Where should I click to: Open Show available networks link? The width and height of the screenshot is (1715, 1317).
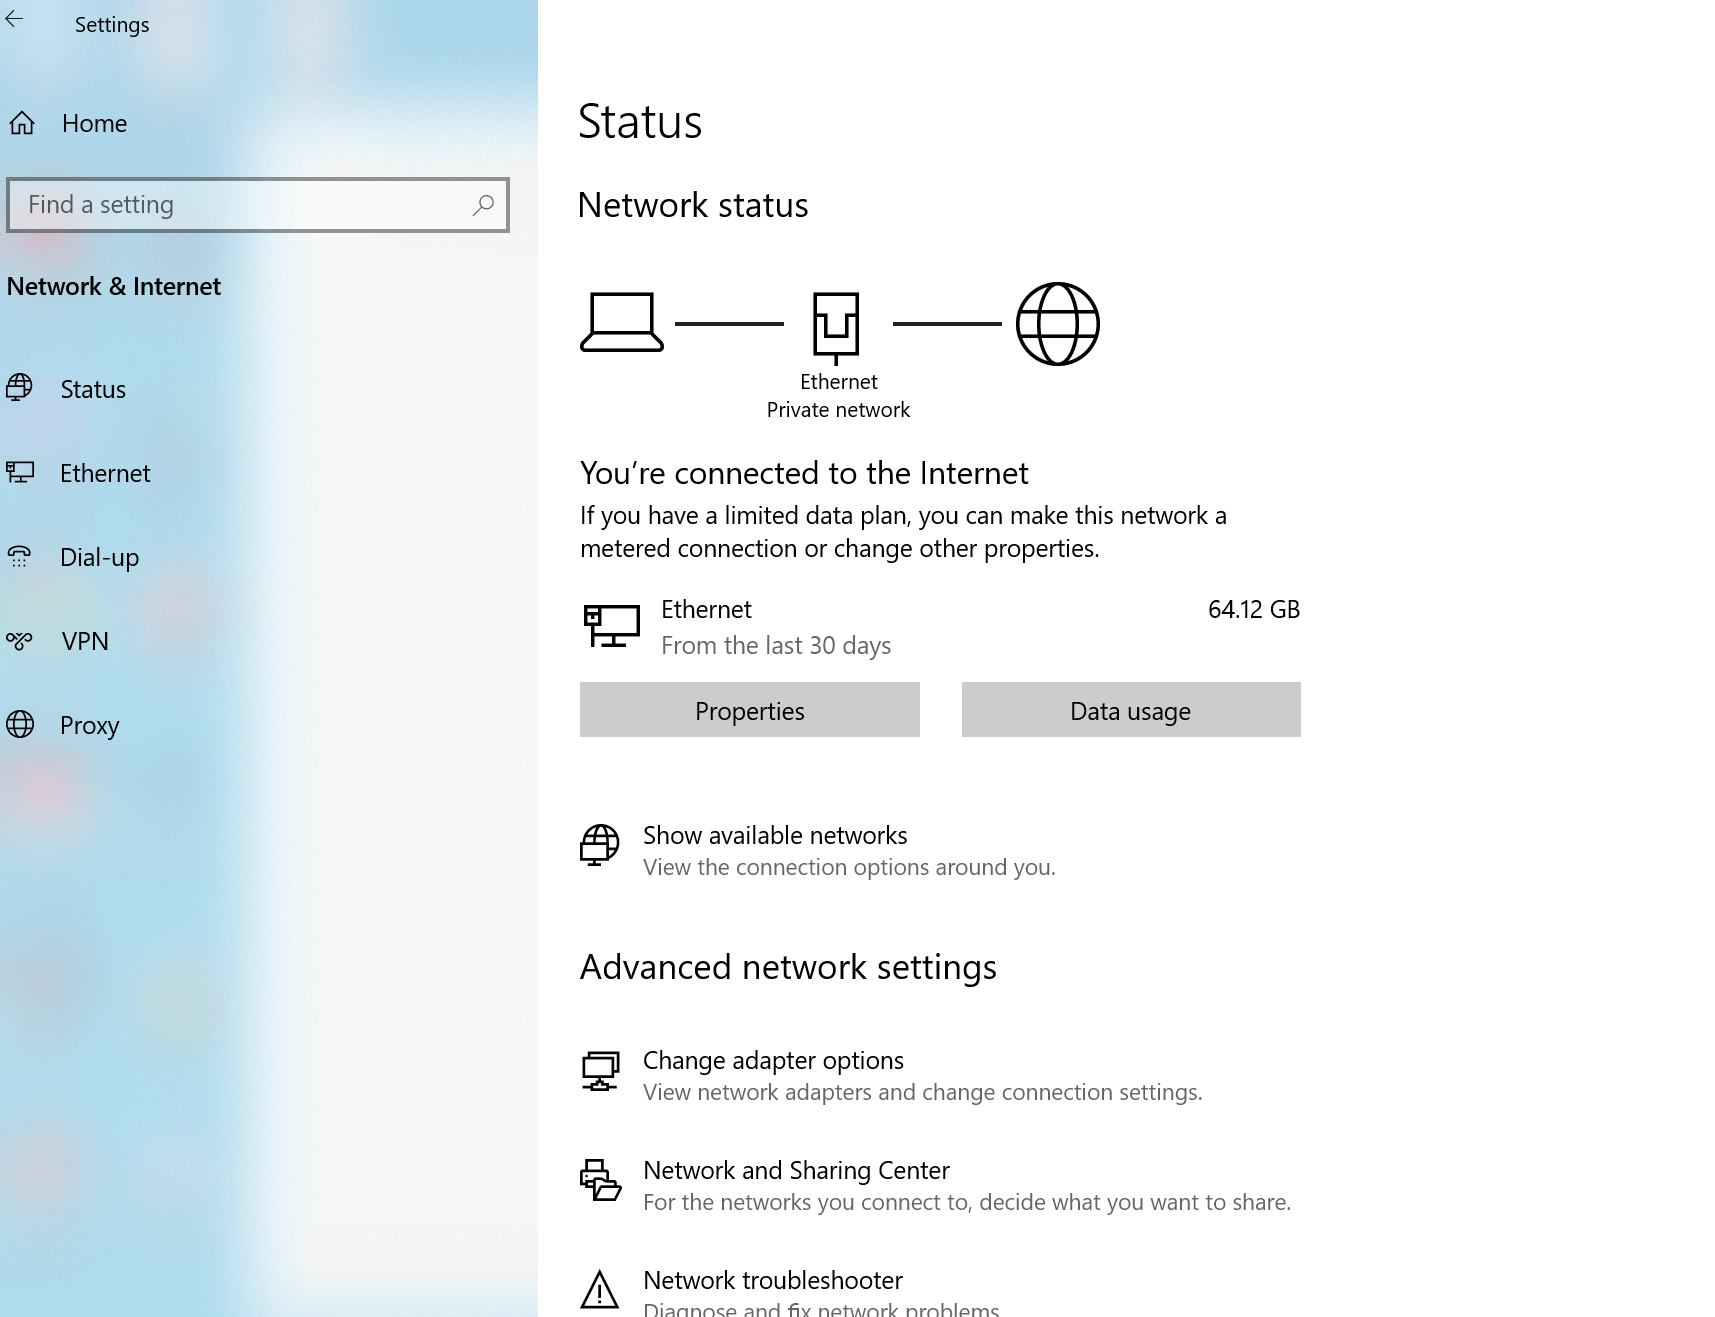click(775, 835)
